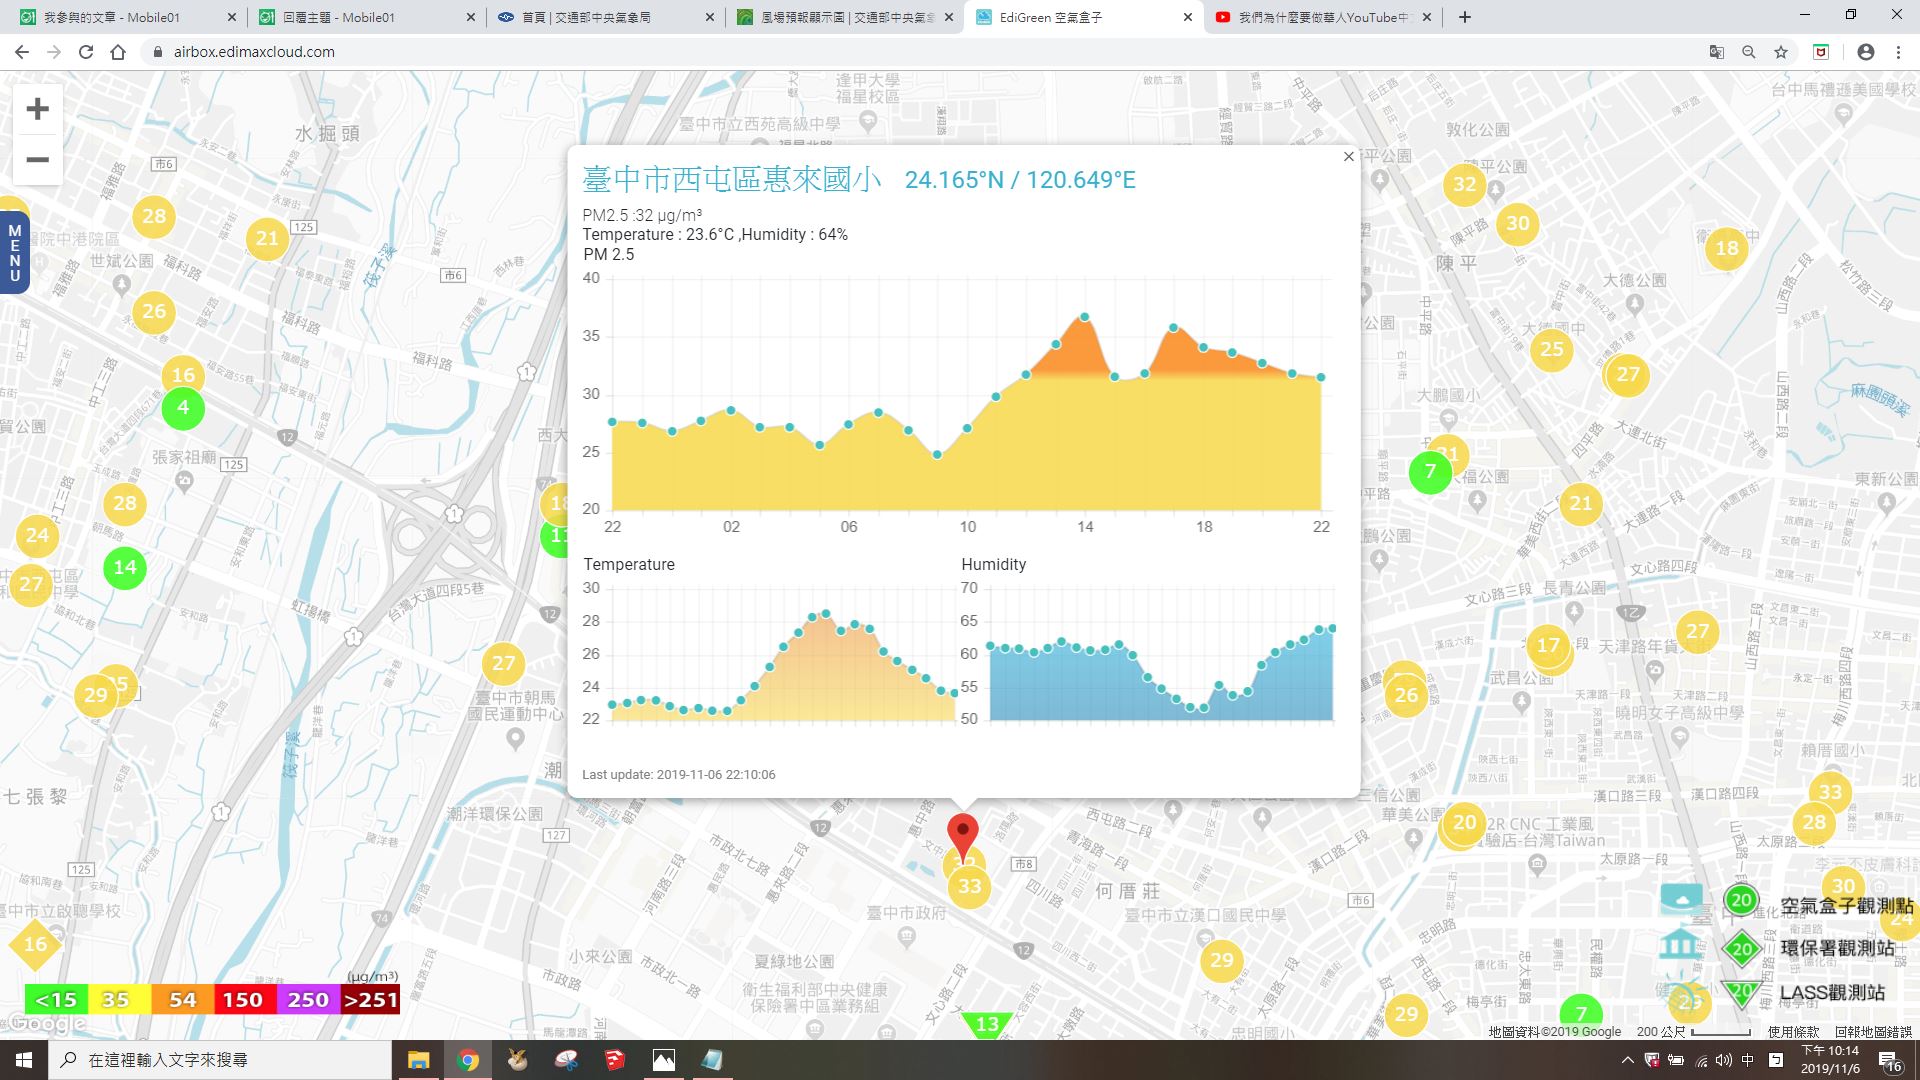Toggle the 中 input method indicator
The height and width of the screenshot is (1080, 1920).
point(1748,1060)
